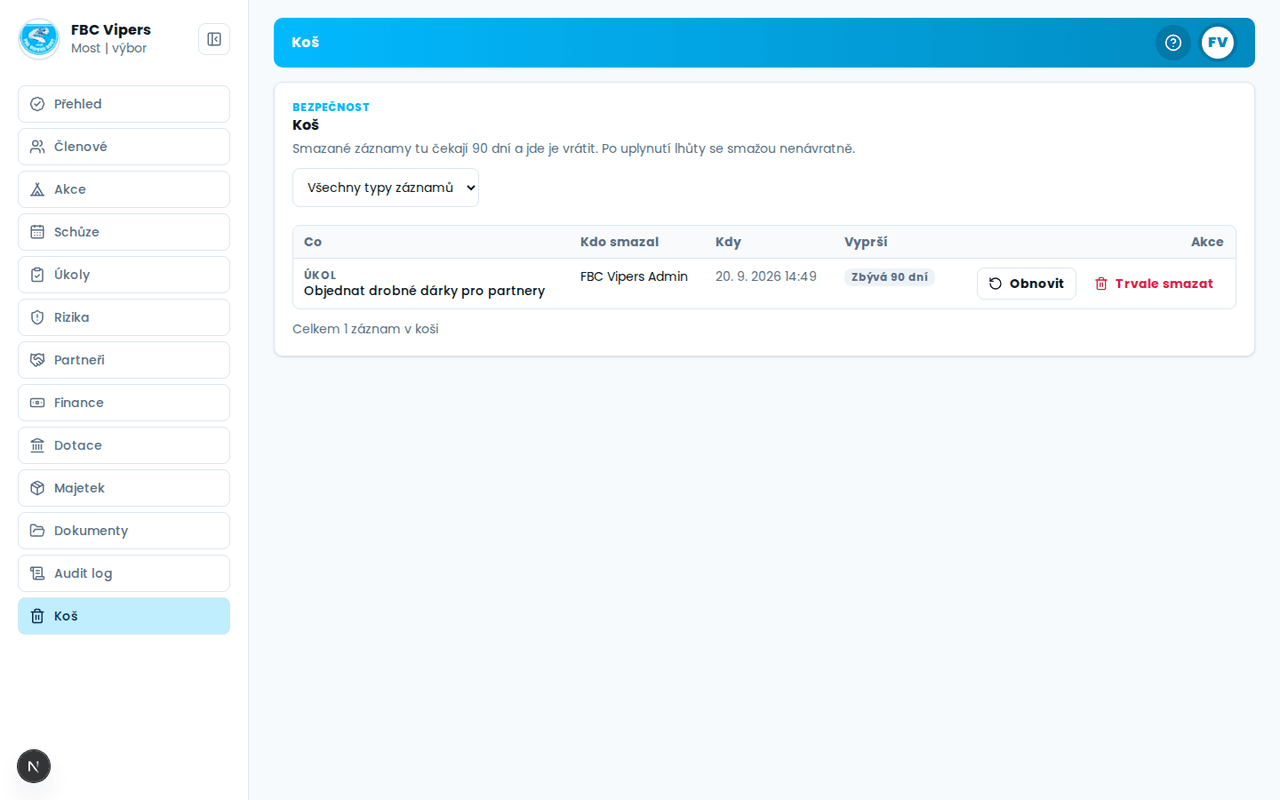Click the Koš trash icon in sidebar
The image size is (1280, 800).
click(x=37, y=616)
